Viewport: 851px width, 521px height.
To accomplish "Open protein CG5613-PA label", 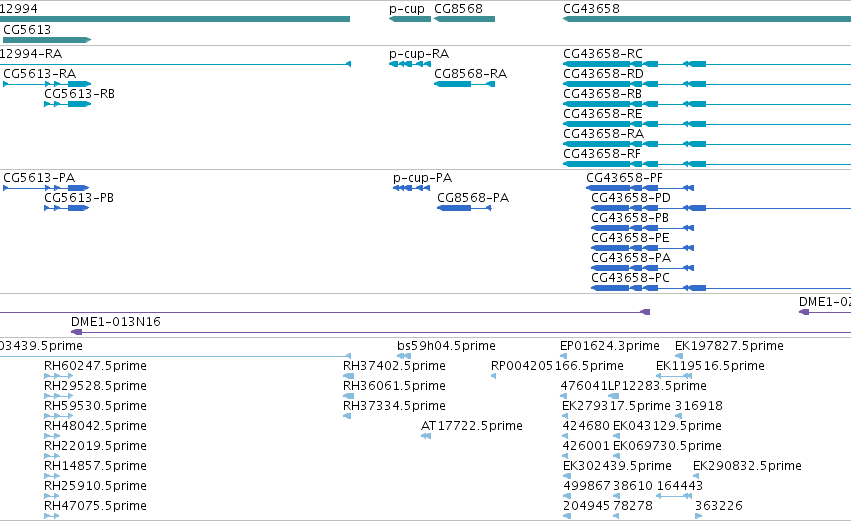I will (39, 177).
